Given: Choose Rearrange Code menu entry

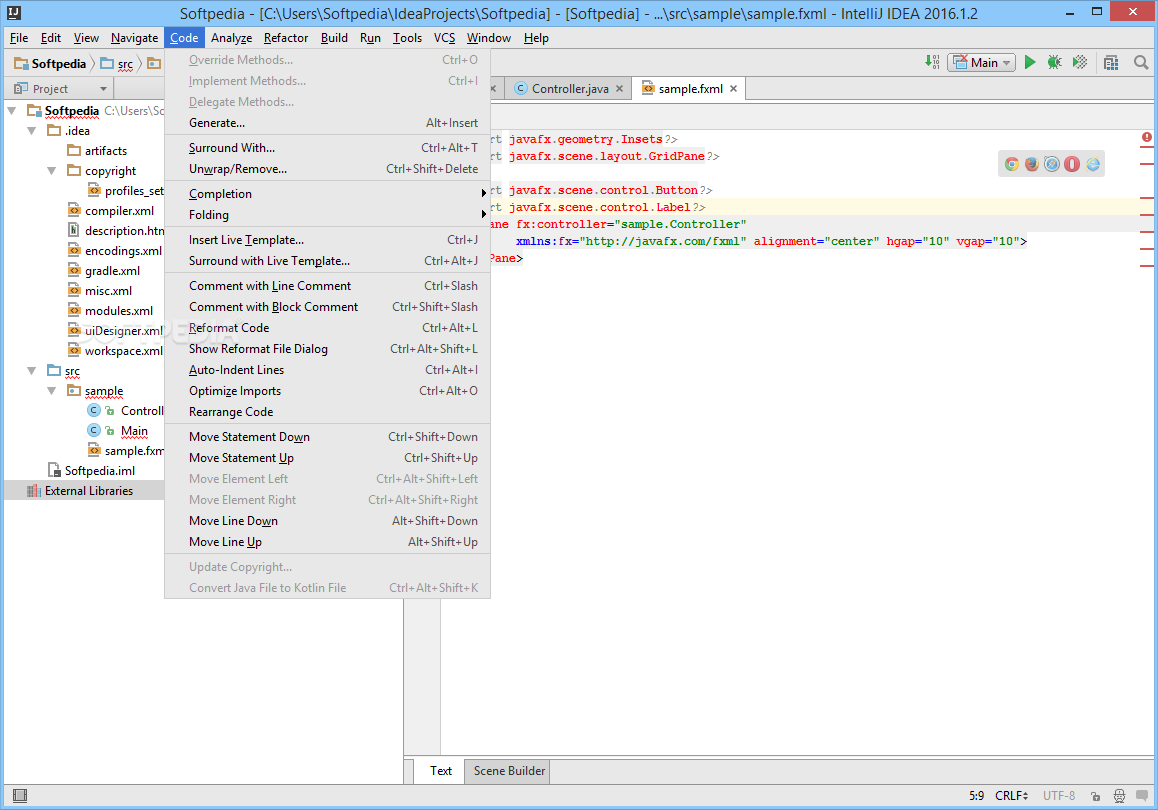Looking at the screenshot, I should tap(328, 412).
